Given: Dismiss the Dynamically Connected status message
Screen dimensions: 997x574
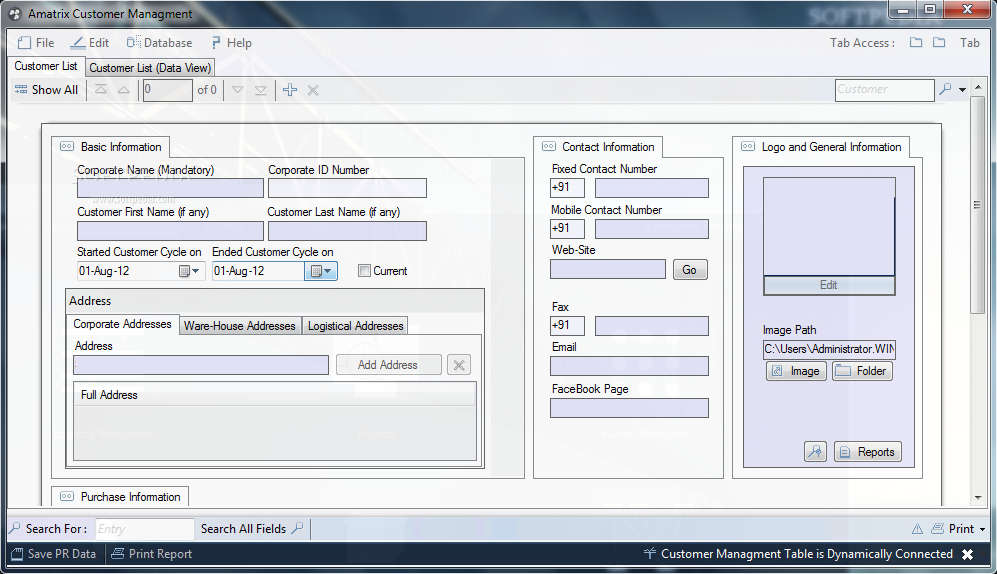Looking at the screenshot, I should (967, 554).
